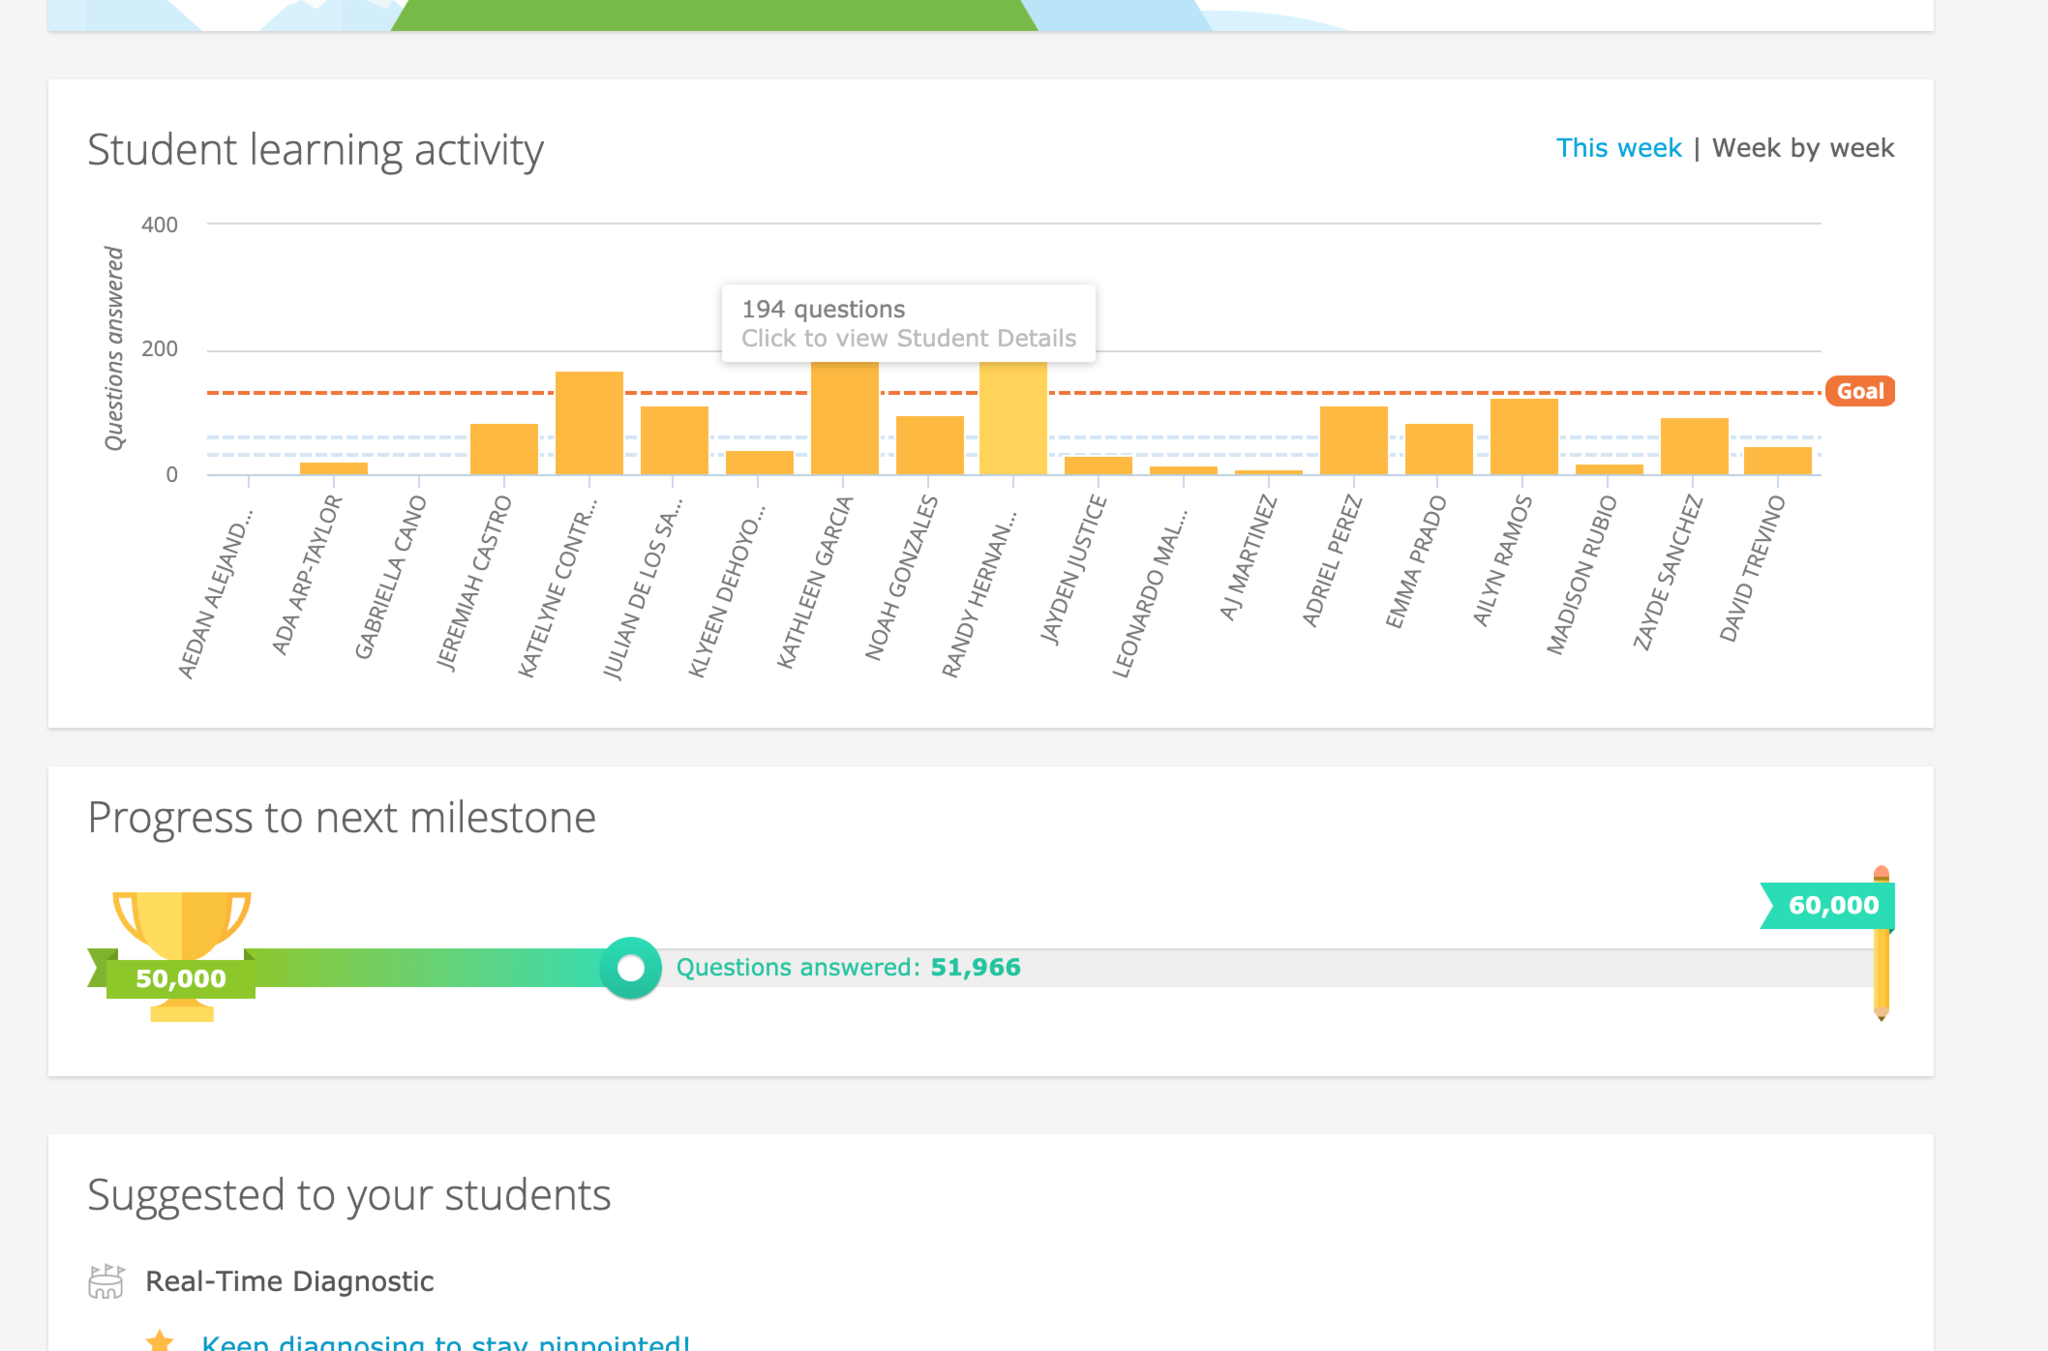
Task: Open Keep diagnosing to stay pinpointed link
Action: point(445,1342)
